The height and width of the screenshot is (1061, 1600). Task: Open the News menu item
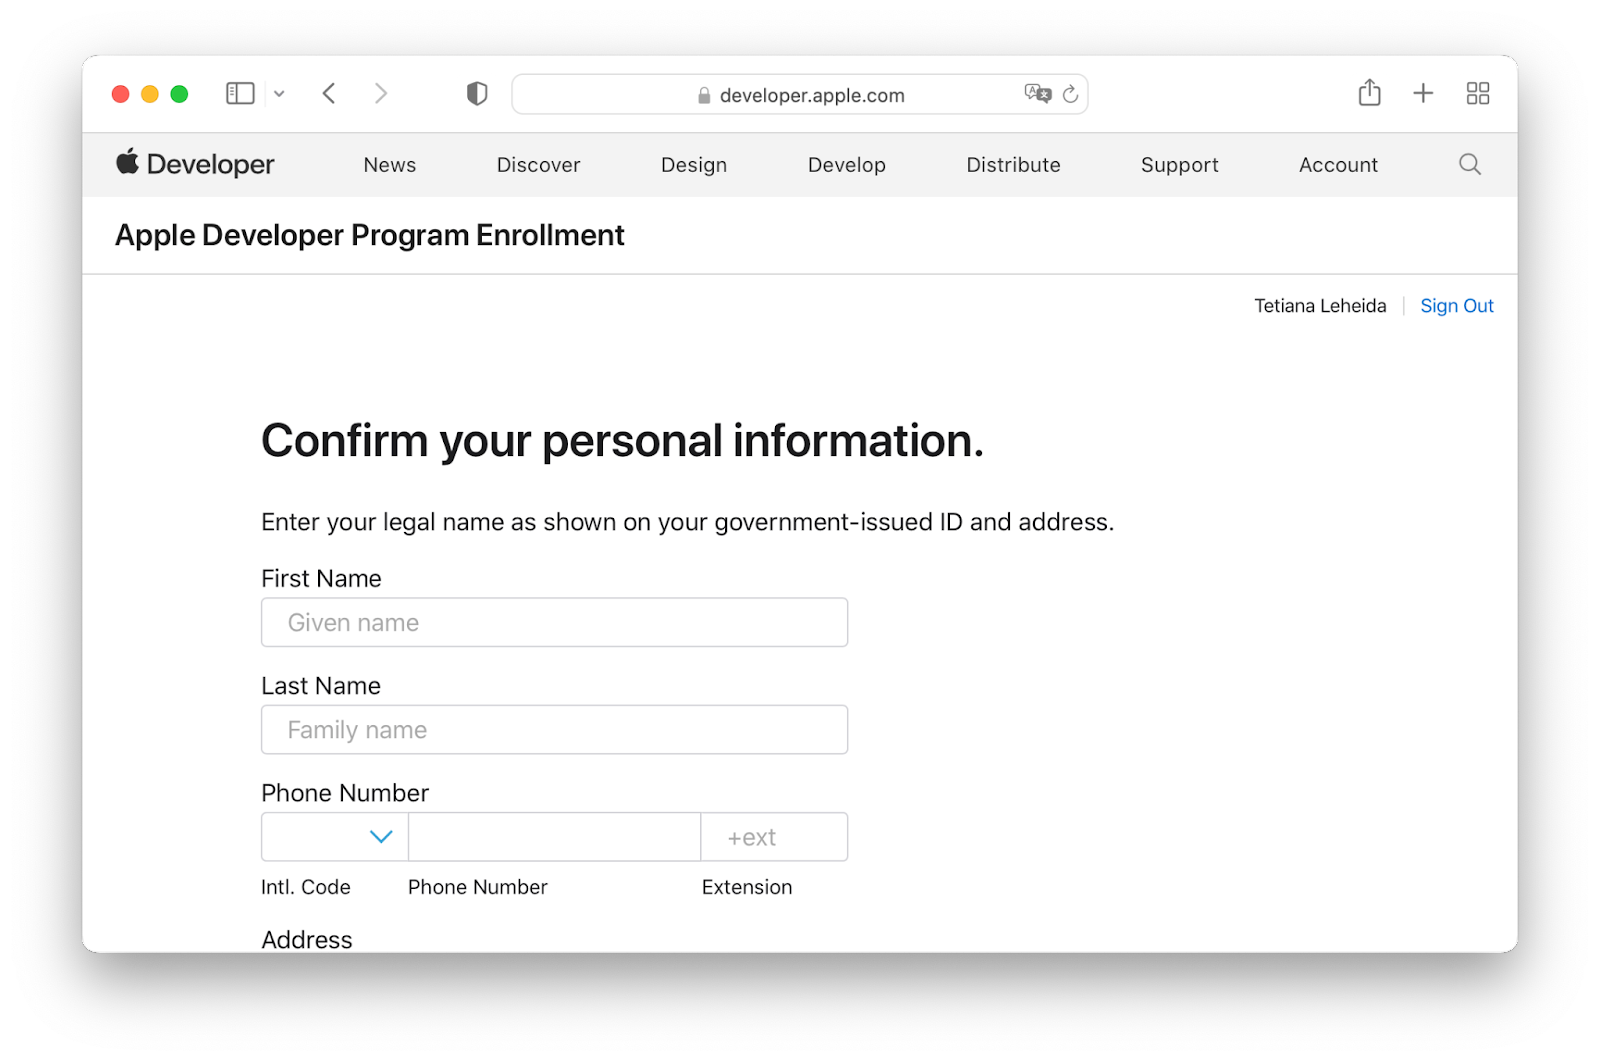click(x=390, y=165)
